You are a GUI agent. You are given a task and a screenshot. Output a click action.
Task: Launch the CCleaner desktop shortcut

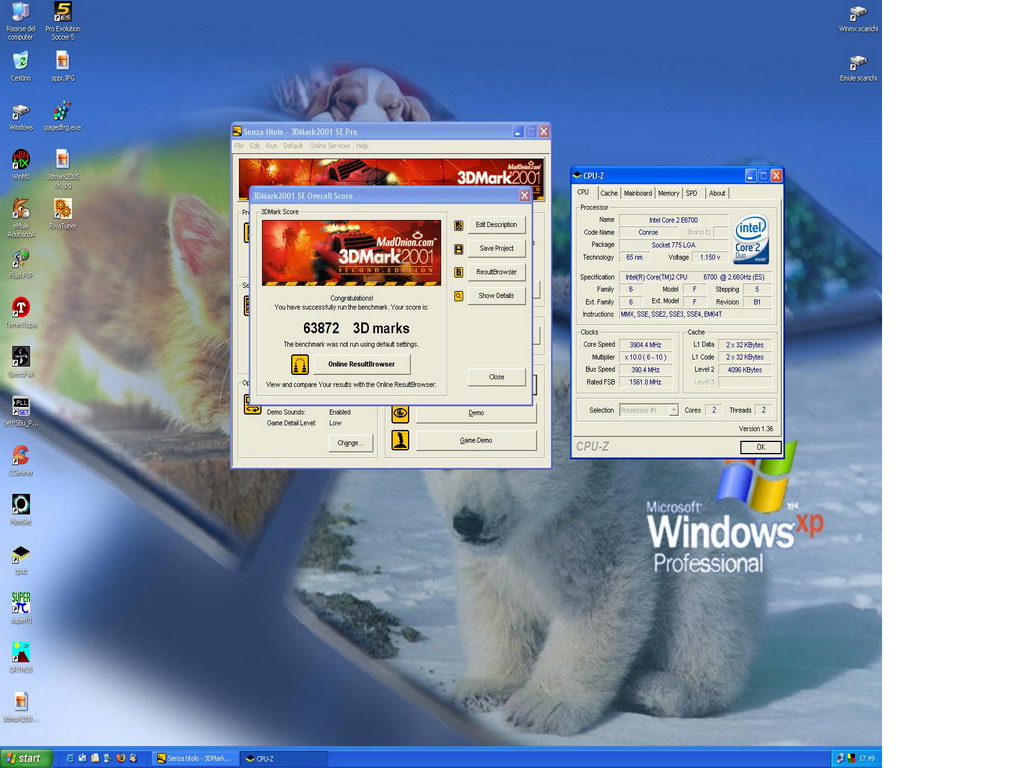20,460
